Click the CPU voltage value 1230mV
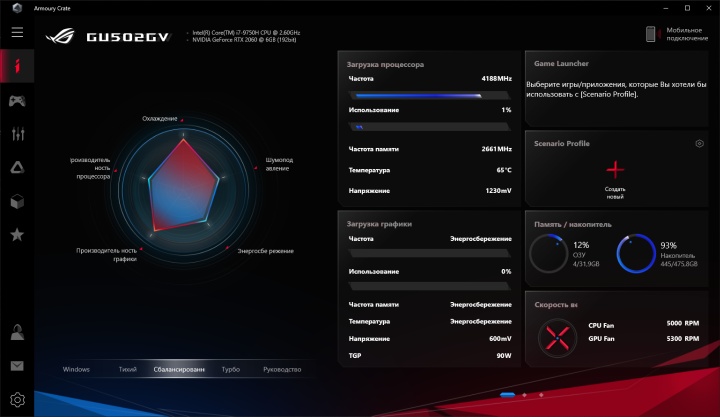This screenshot has width=720, height=417. 498,191
